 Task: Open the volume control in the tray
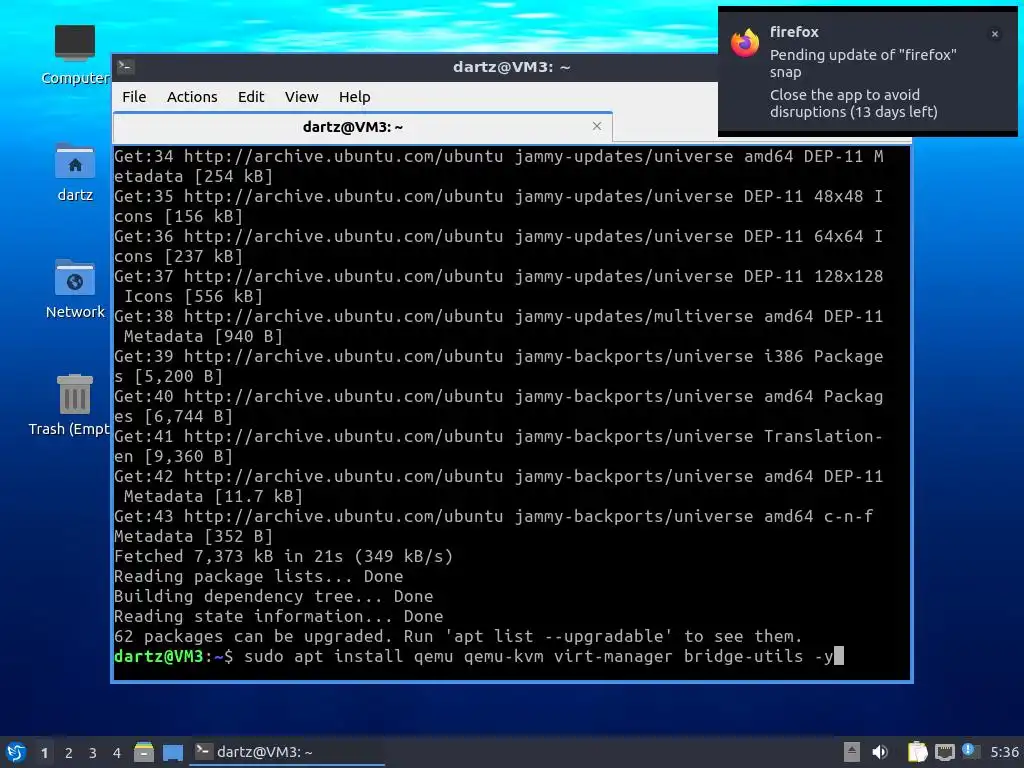pyautogui.click(x=880, y=752)
